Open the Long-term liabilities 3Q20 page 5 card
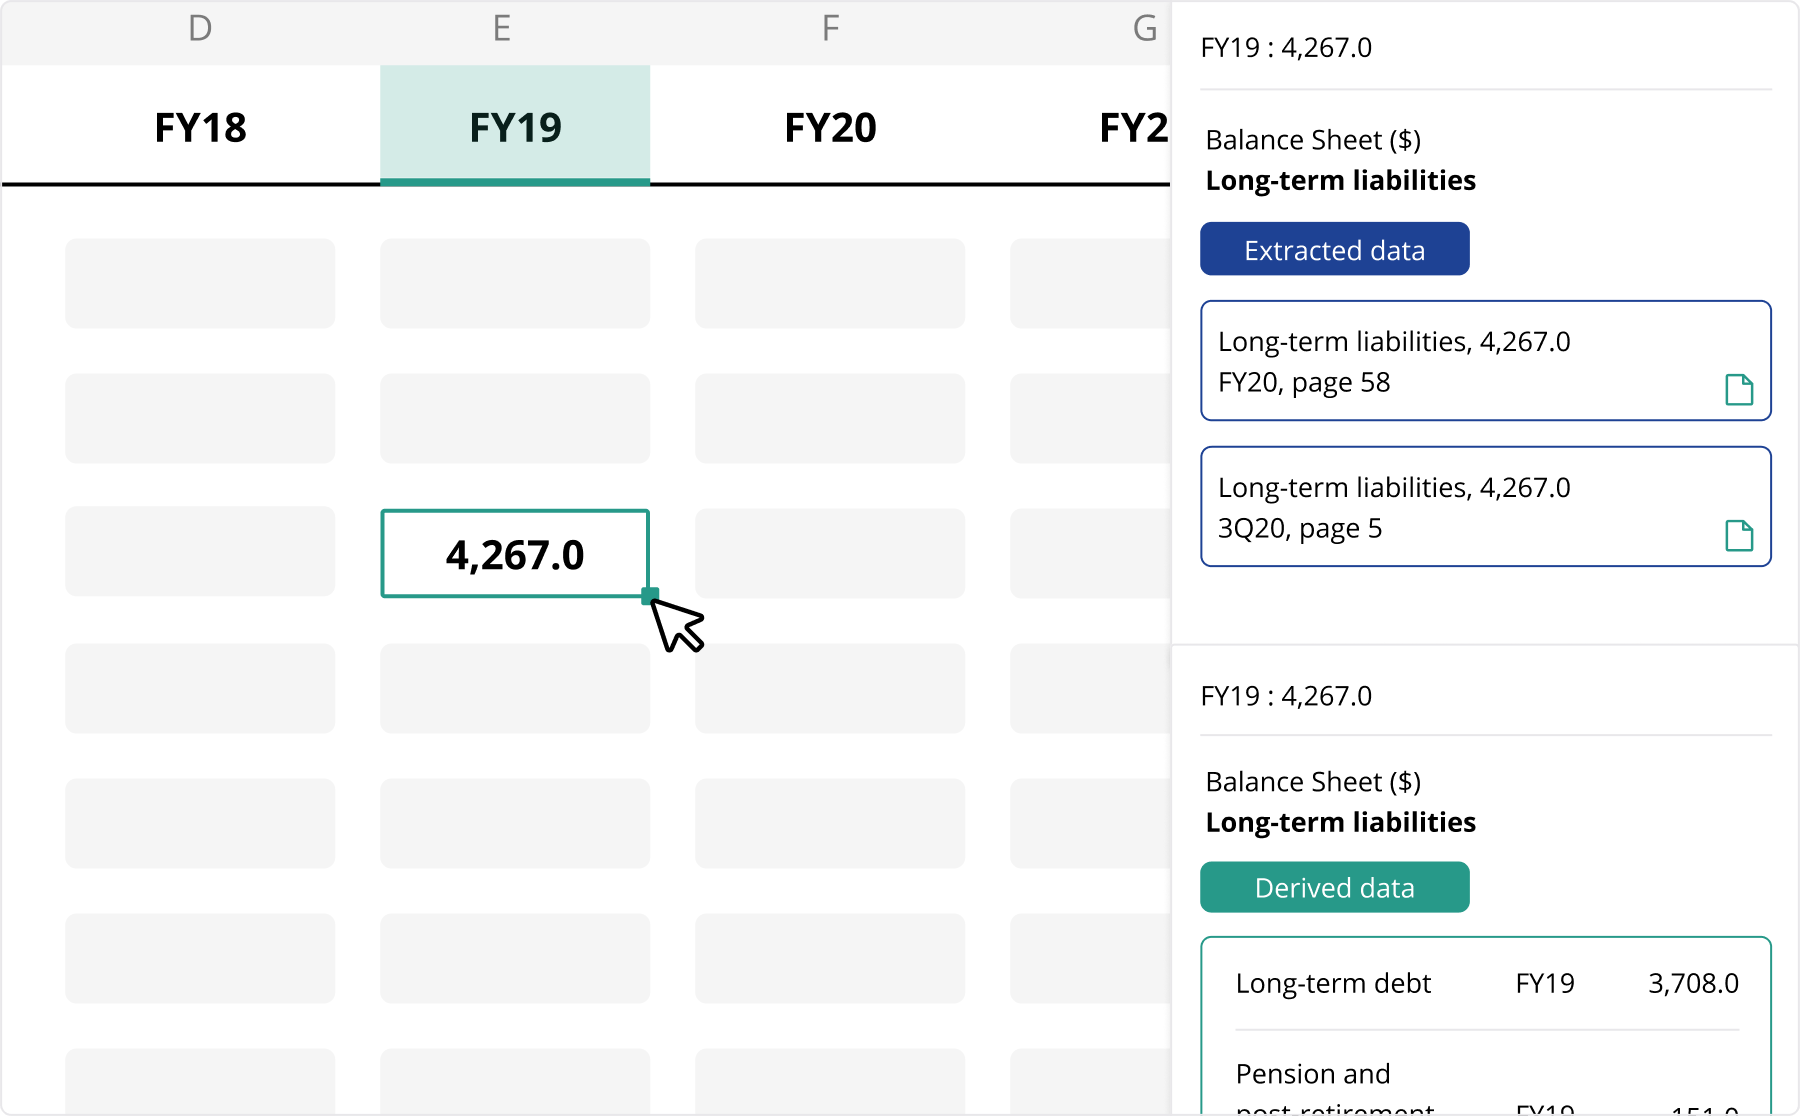The width and height of the screenshot is (1800, 1116). tap(1485, 507)
